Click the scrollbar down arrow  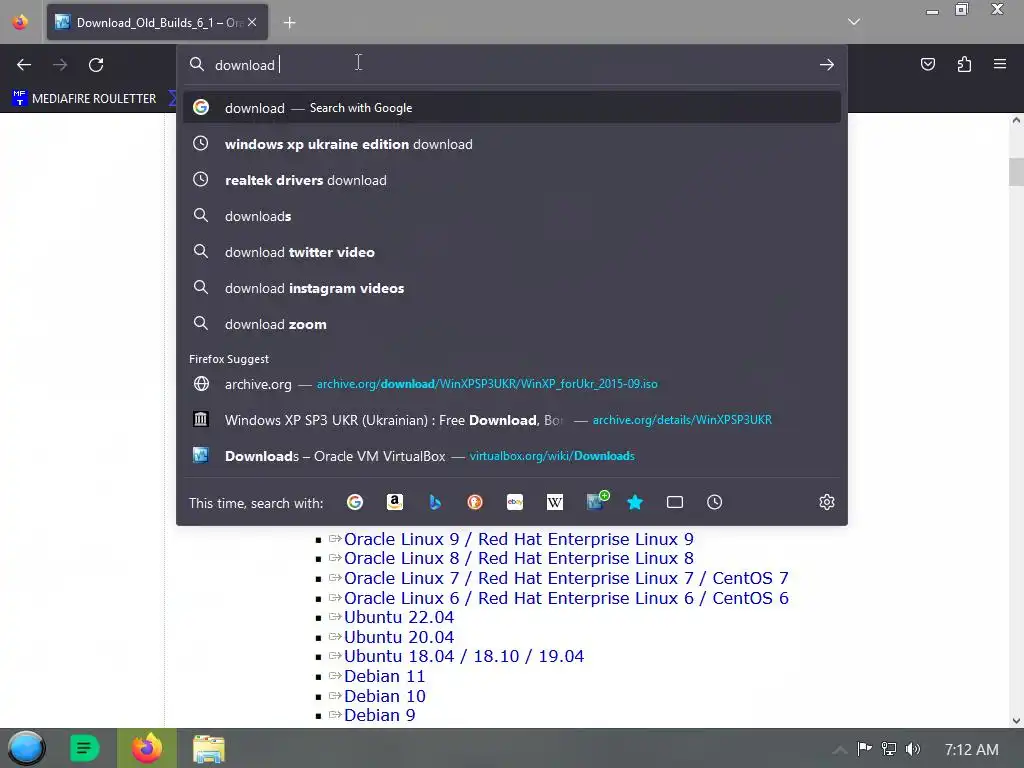1016,721
